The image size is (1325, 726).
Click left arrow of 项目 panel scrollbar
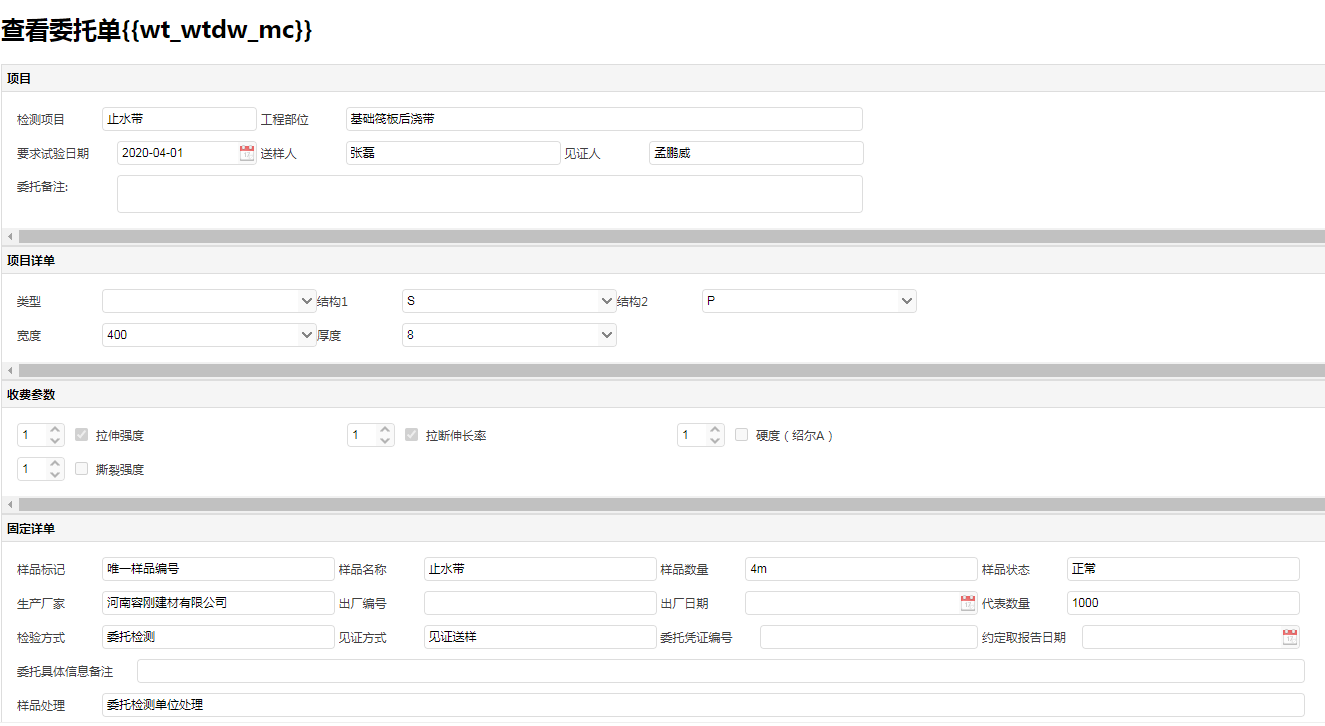(9, 237)
